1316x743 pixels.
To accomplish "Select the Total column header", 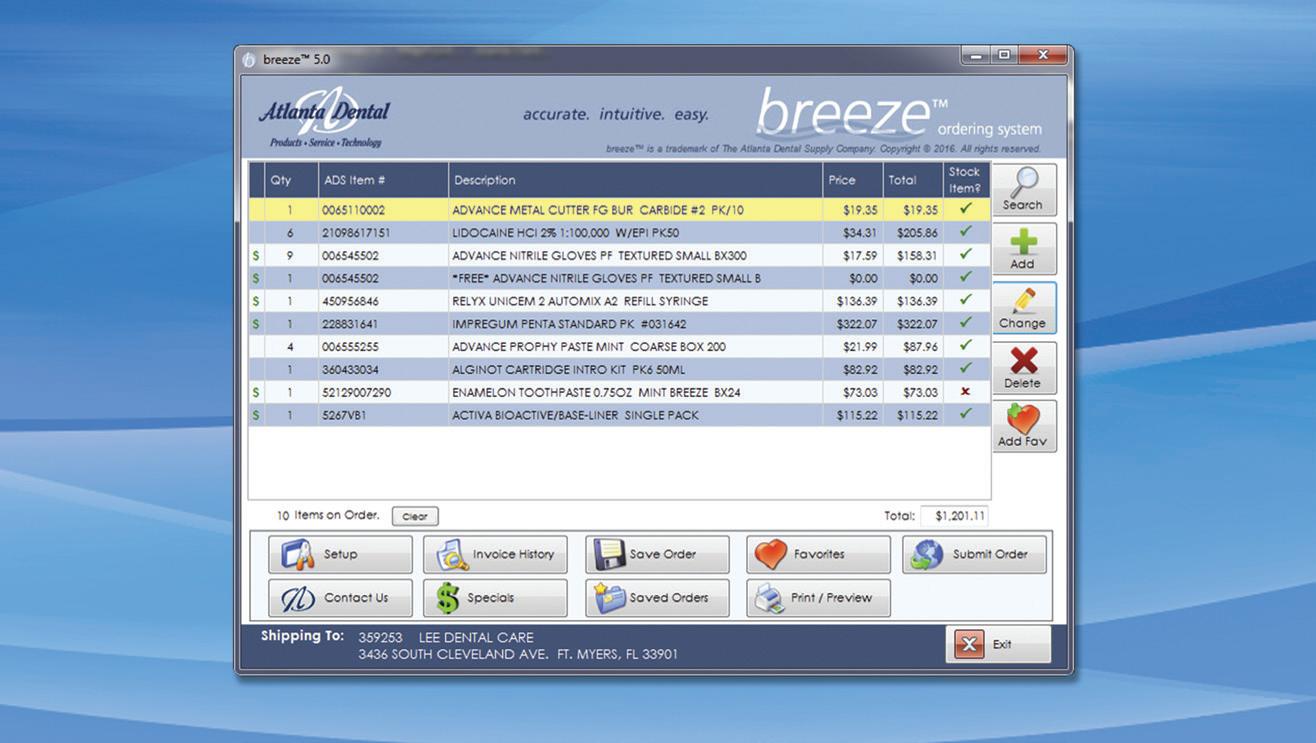I will click(913, 180).
